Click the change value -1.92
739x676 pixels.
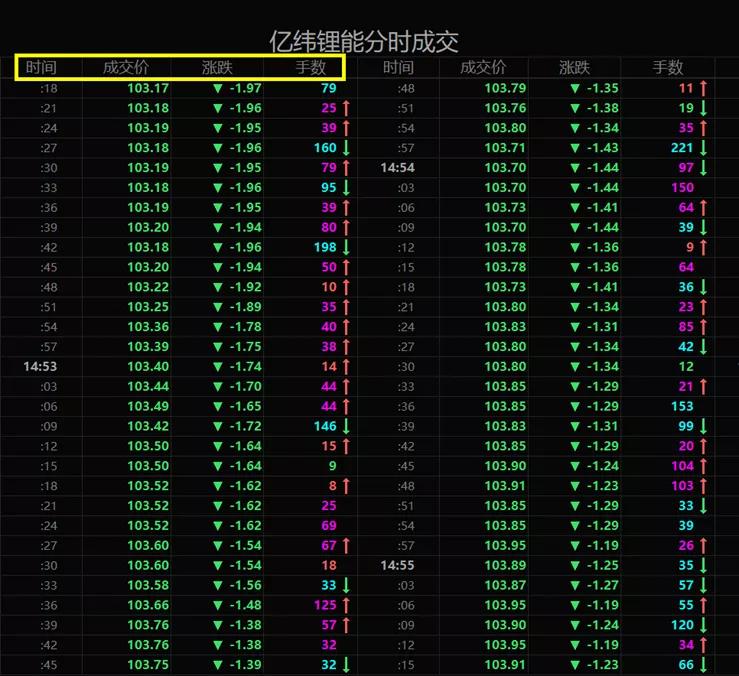tap(246, 287)
